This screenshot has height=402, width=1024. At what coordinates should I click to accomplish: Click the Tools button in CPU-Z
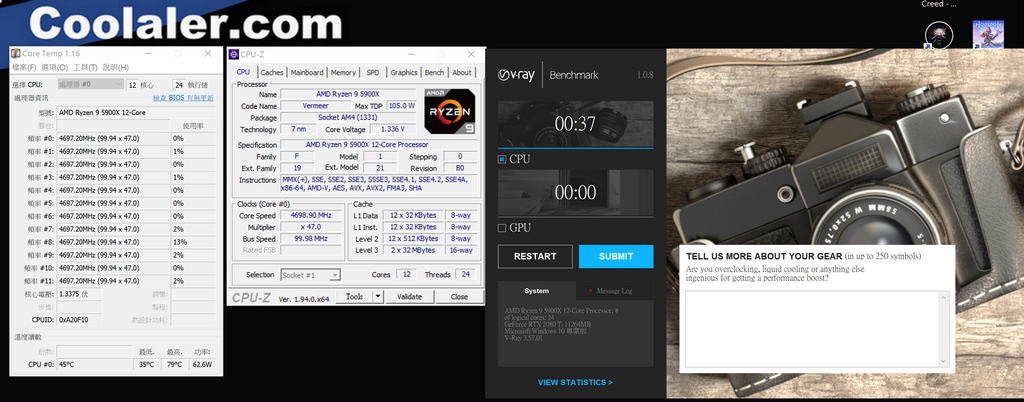point(354,296)
